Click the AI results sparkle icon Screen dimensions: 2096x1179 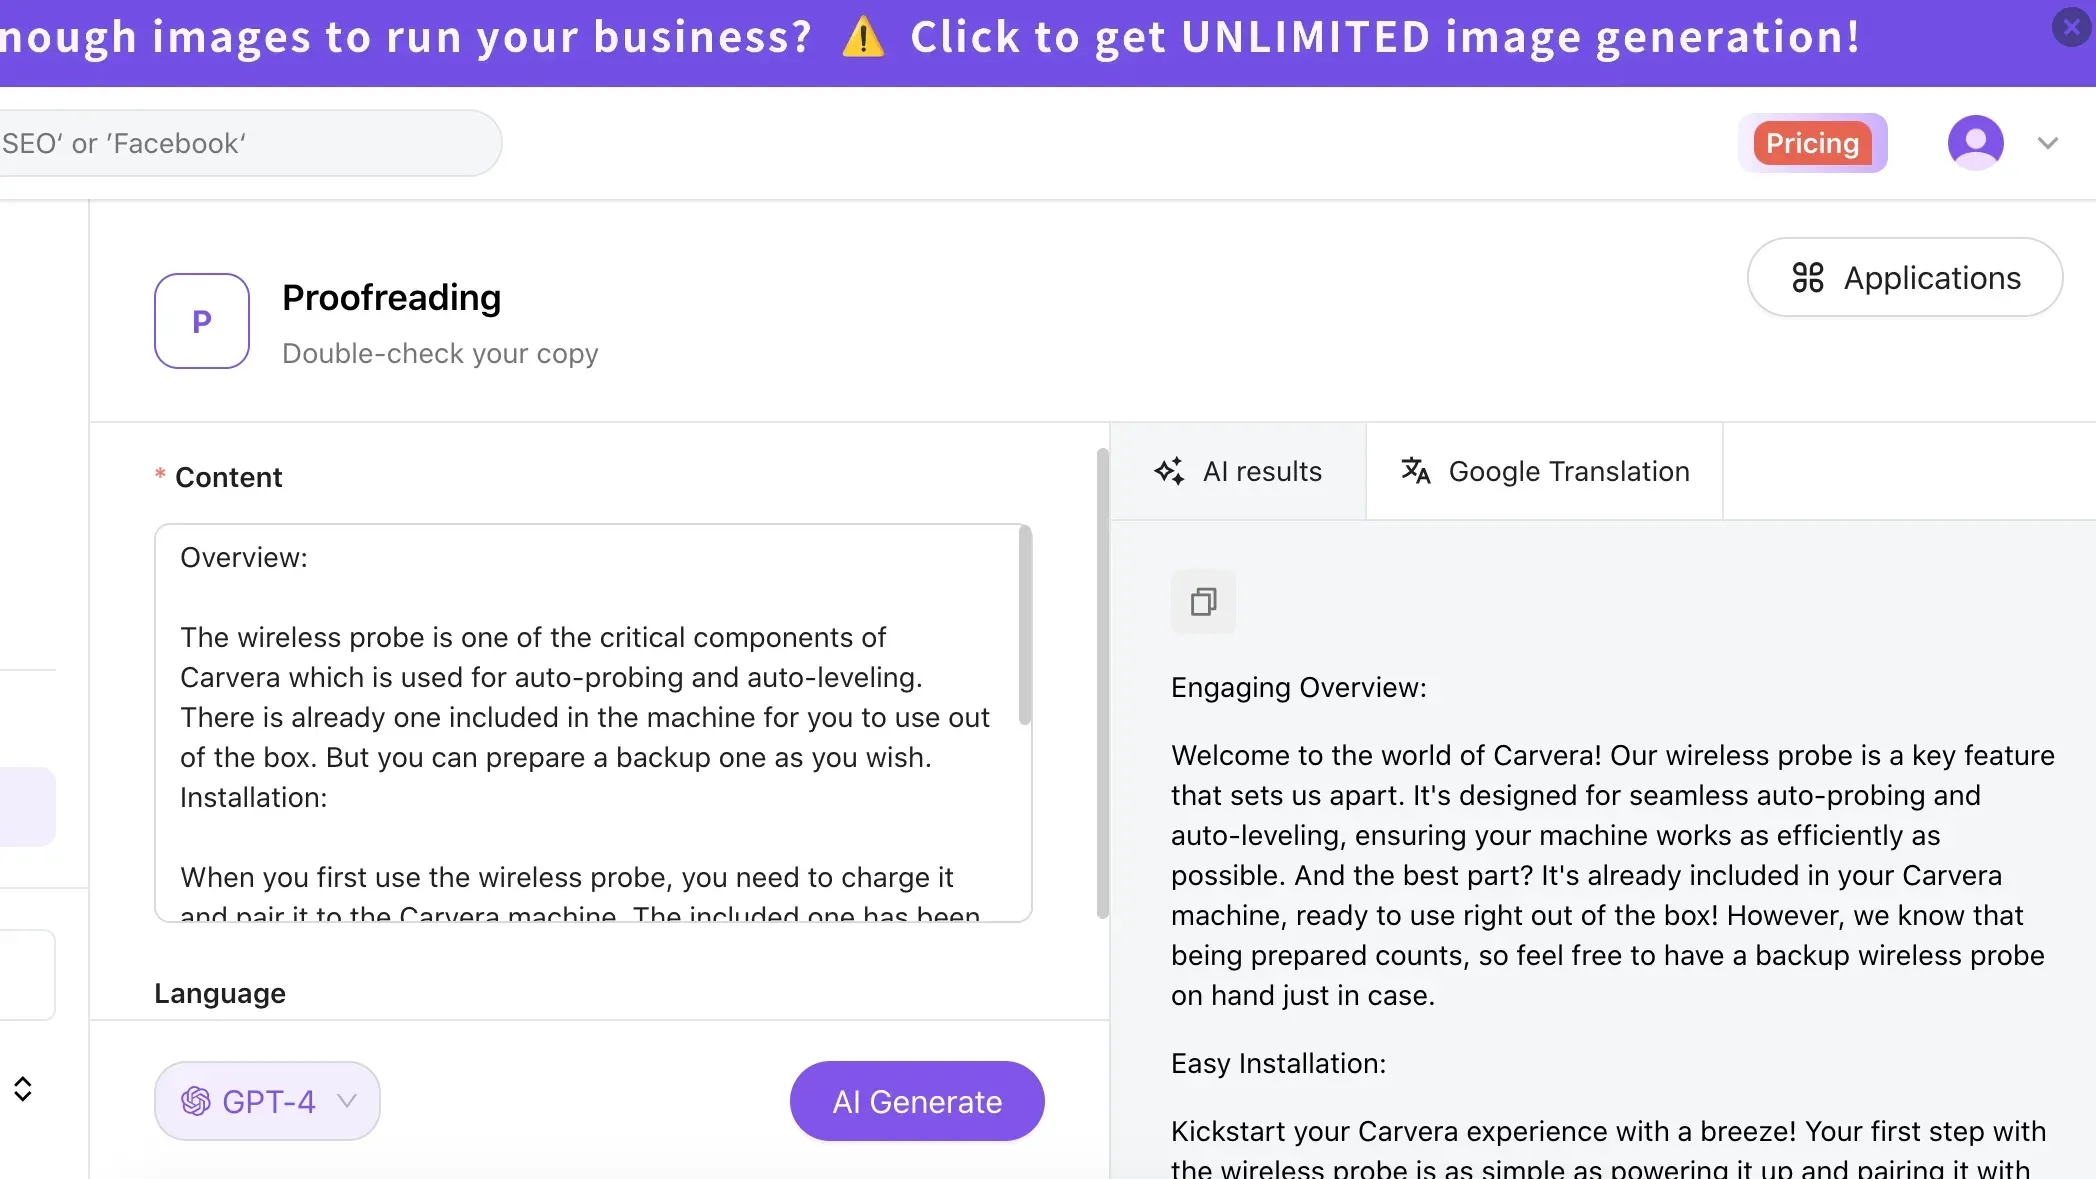tap(1169, 471)
